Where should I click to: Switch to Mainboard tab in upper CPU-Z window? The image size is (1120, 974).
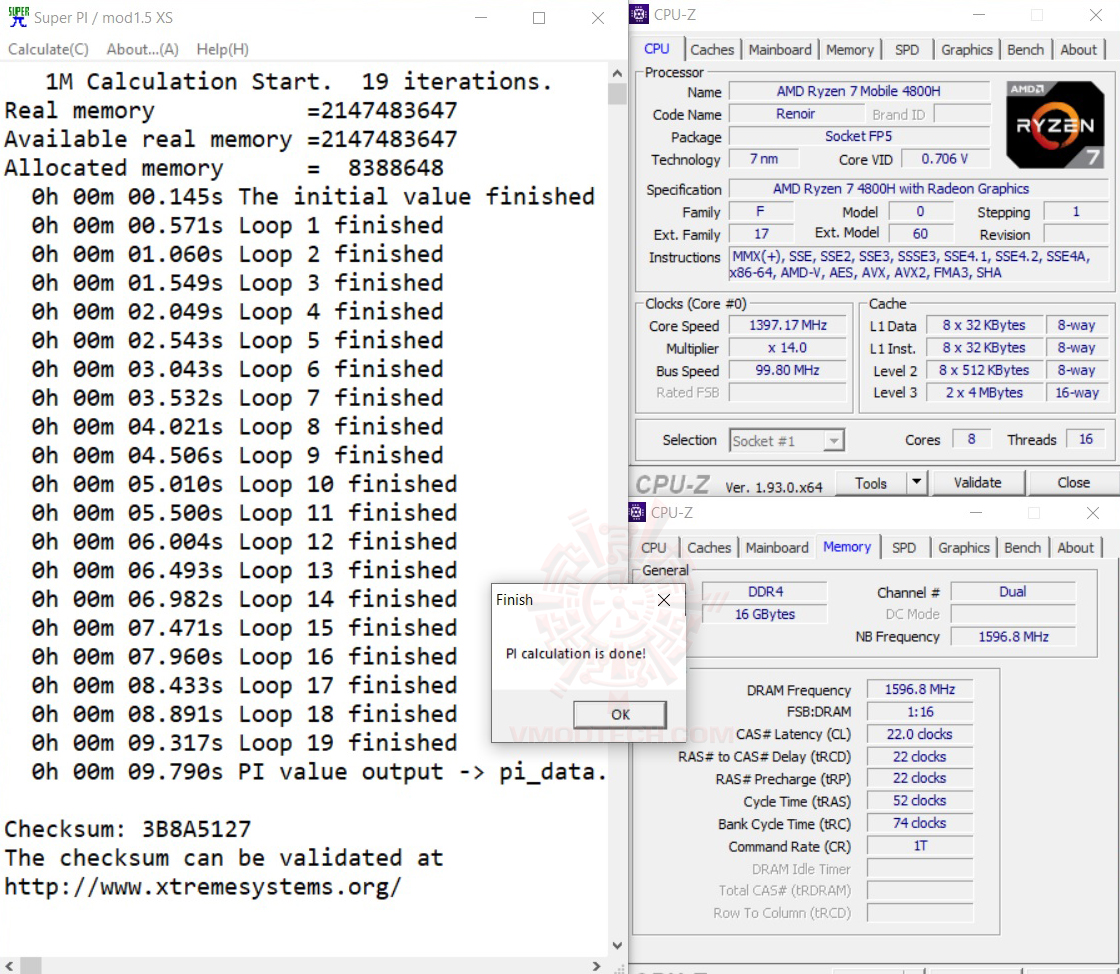780,49
